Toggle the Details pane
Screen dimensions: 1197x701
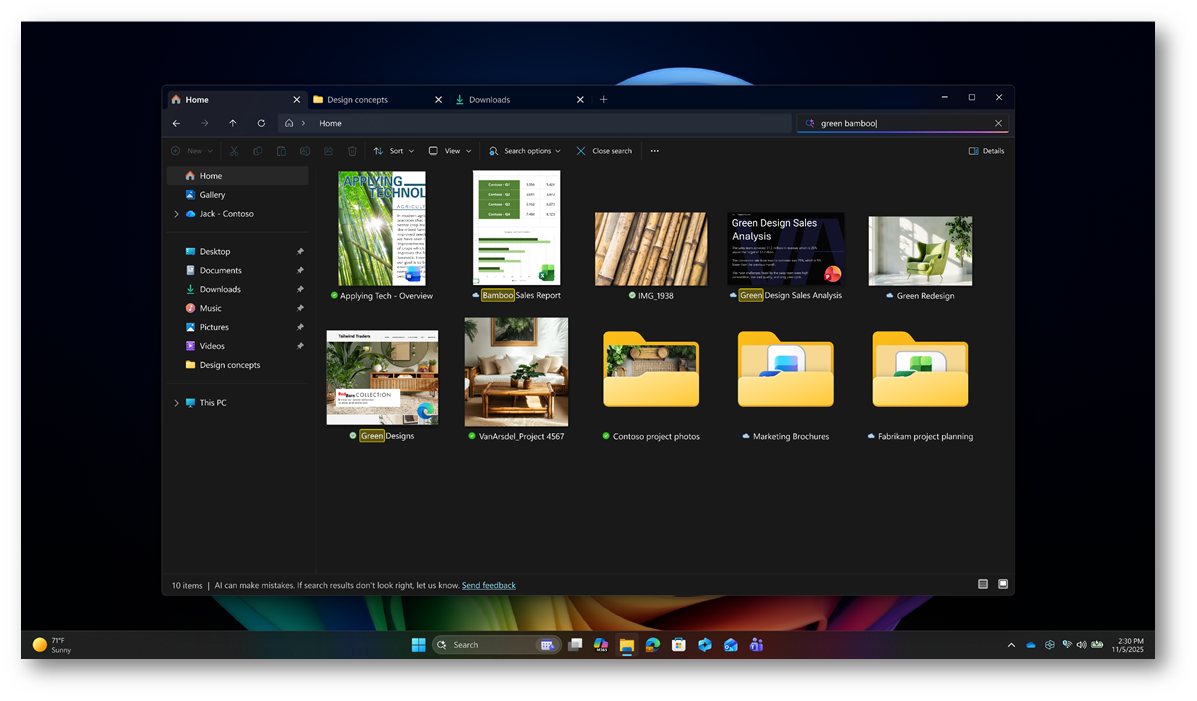coord(986,151)
